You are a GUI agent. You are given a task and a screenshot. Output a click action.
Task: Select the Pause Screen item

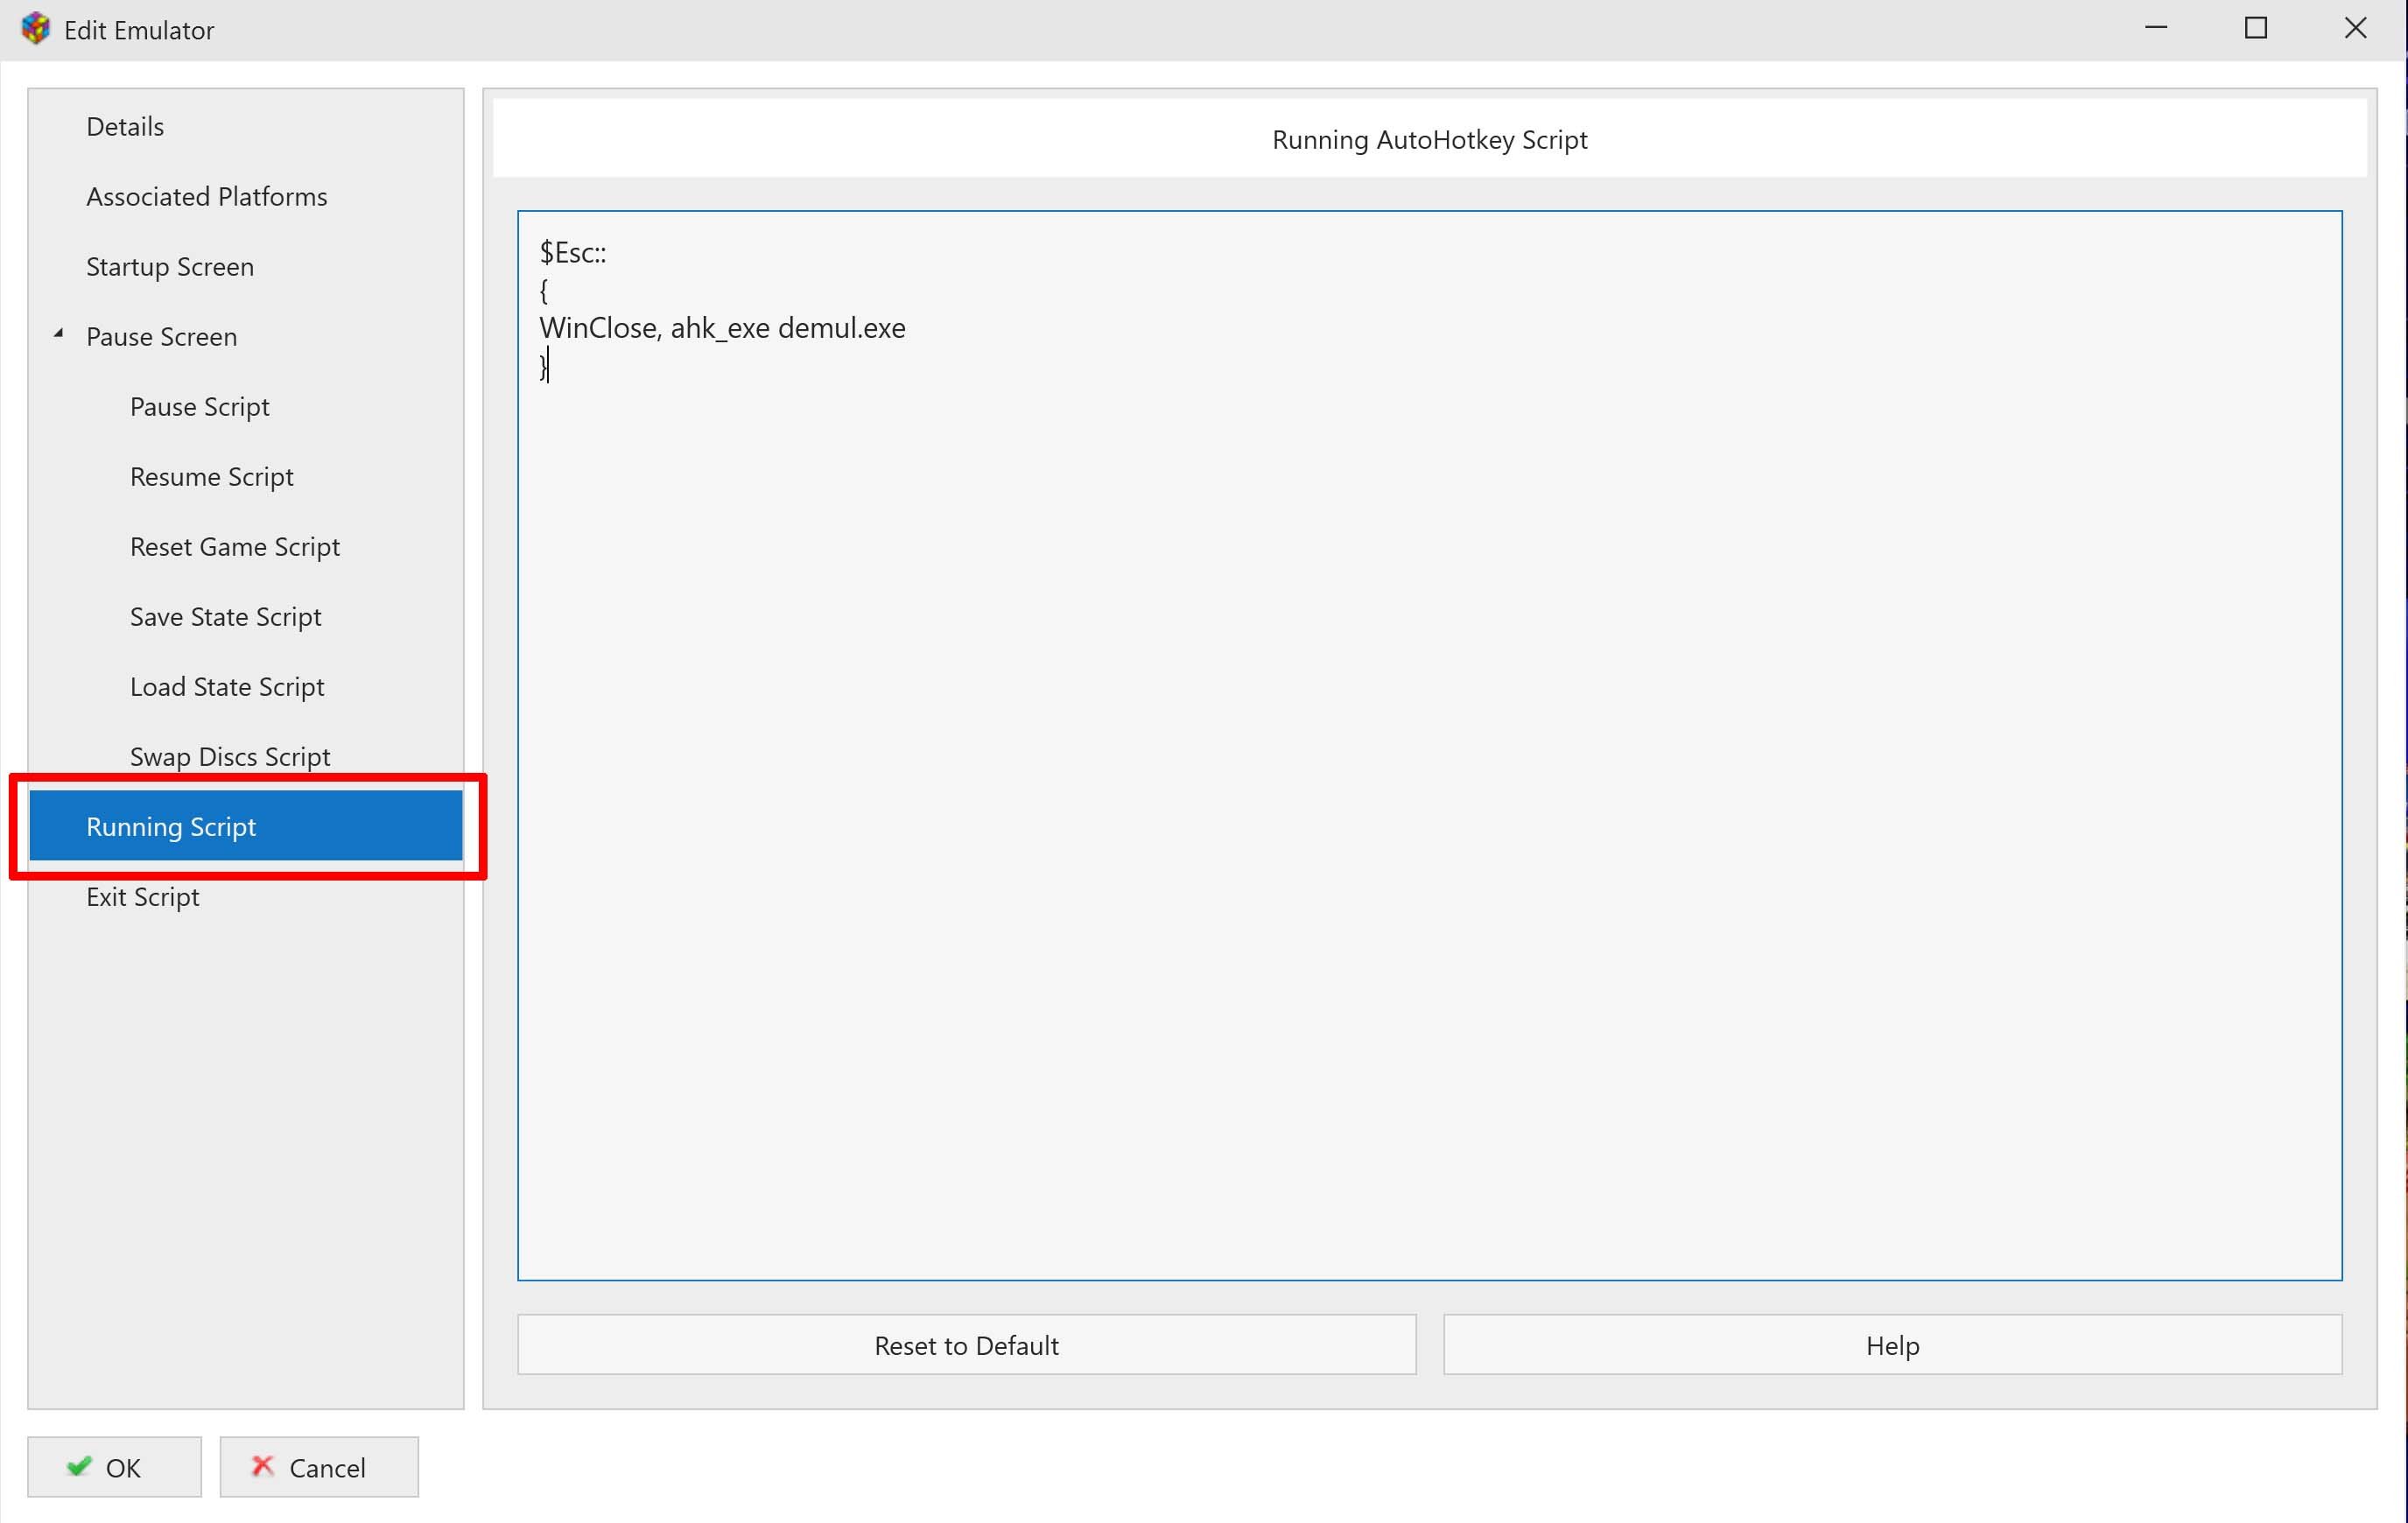click(245, 336)
